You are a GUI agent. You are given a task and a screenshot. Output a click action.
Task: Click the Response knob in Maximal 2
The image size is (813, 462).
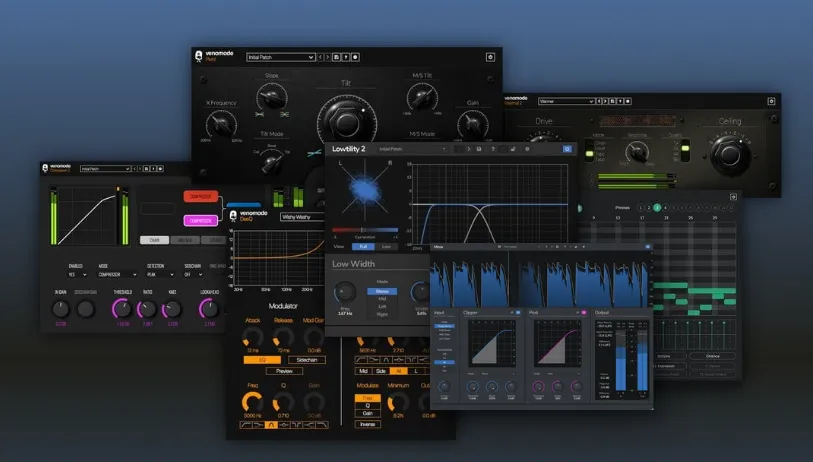coord(637,152)
